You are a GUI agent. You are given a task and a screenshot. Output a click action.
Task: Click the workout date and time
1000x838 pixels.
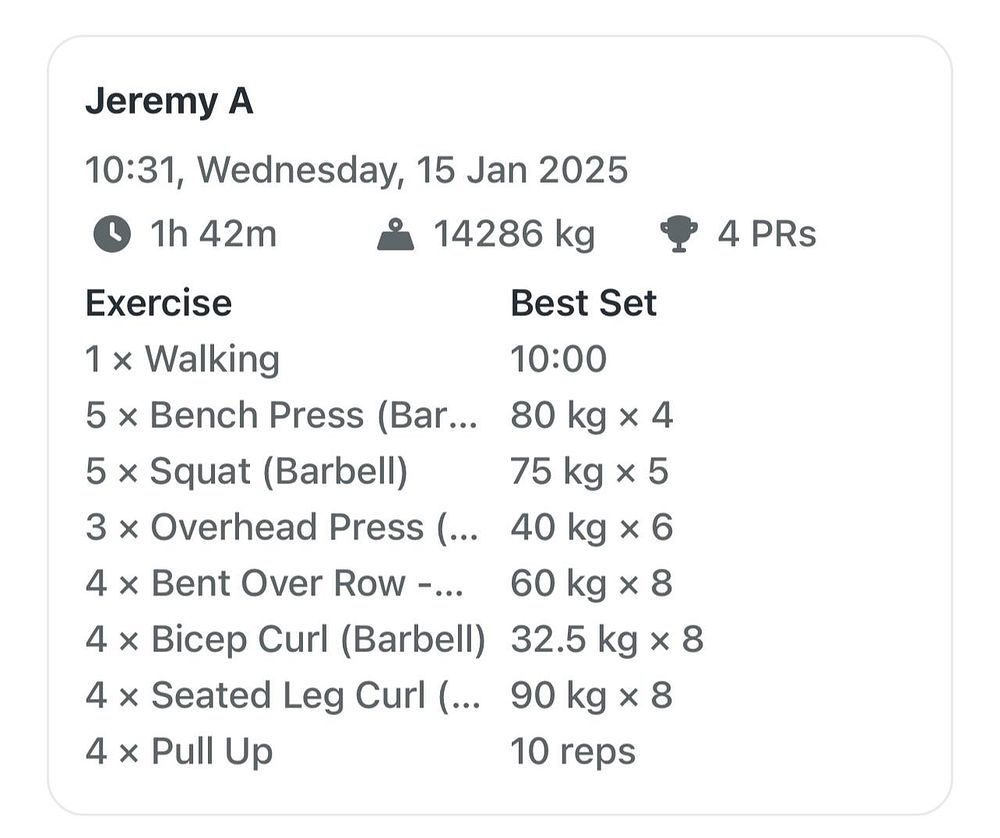tap(356, 170)
